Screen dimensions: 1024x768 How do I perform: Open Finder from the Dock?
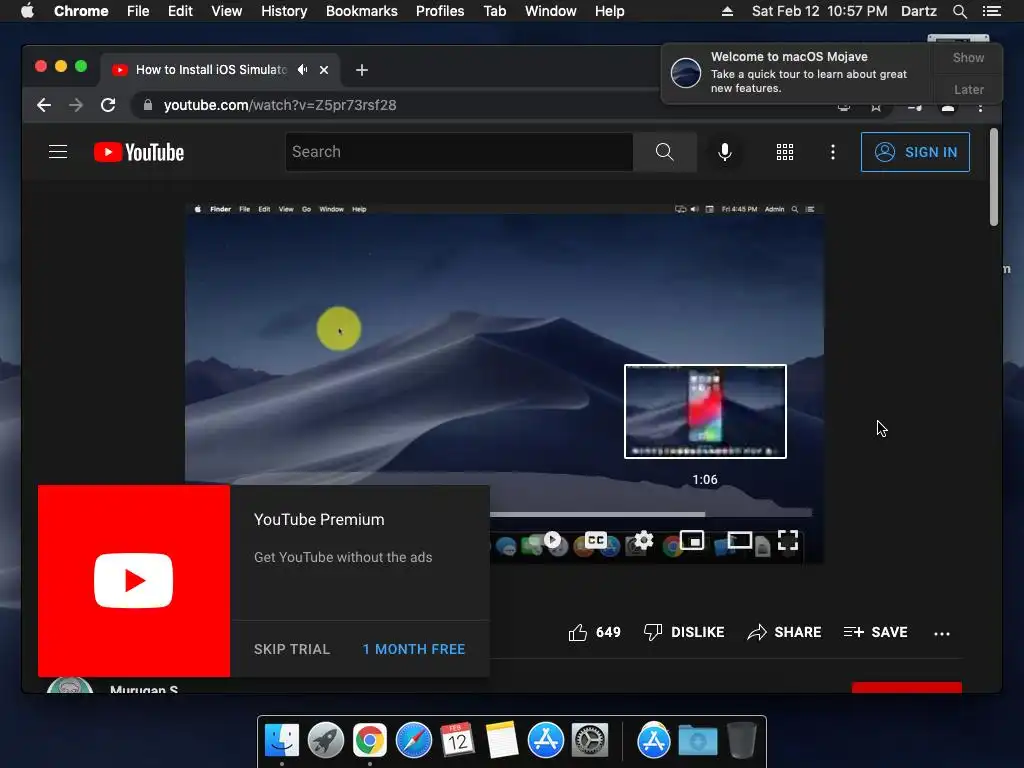coord(282,741)
